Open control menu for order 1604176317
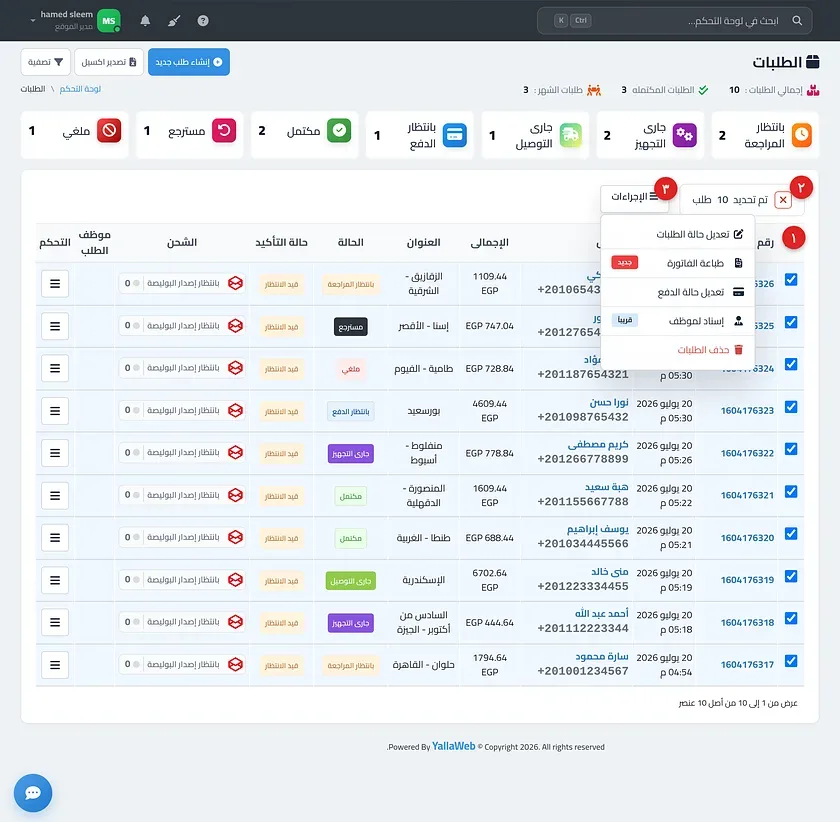Screen dimensions: 840x822 point(55,665)
